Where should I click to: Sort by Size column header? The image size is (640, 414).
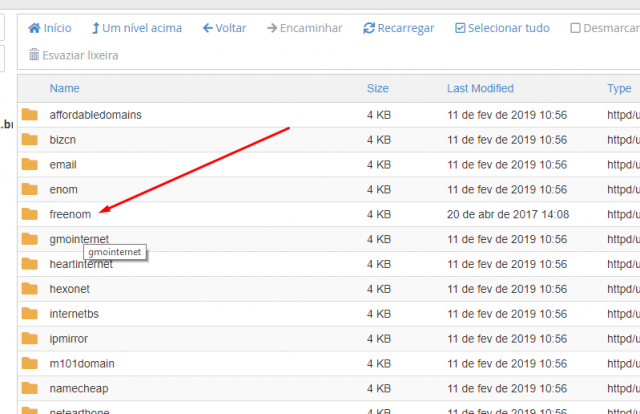point(378,88)
